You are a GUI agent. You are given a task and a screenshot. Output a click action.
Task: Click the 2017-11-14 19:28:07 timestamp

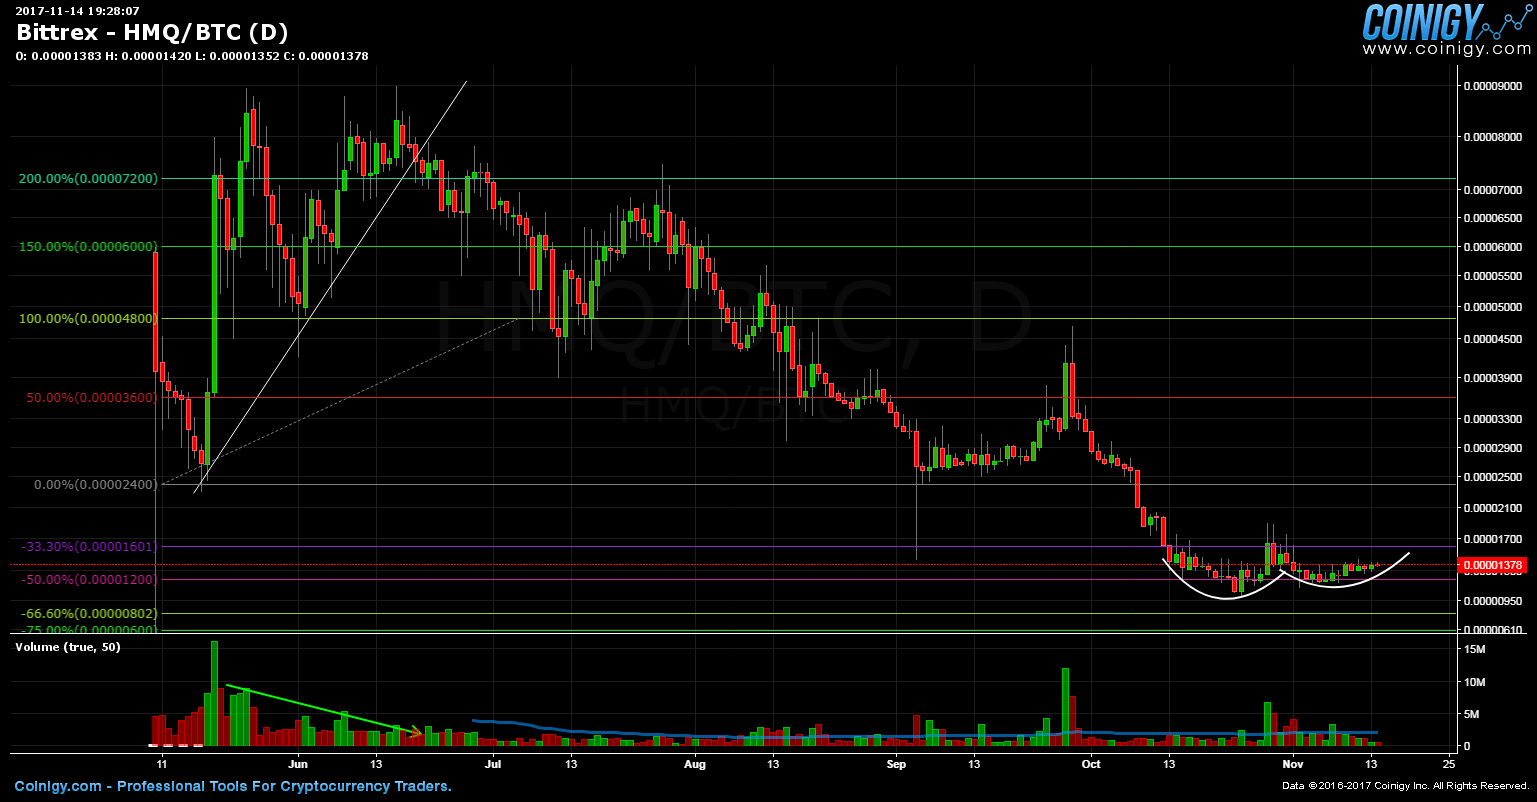77,10
